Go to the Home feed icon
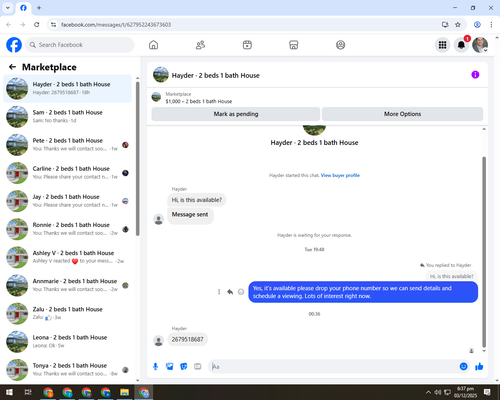This screenshot has height=400, width=500. pos(153,45)
